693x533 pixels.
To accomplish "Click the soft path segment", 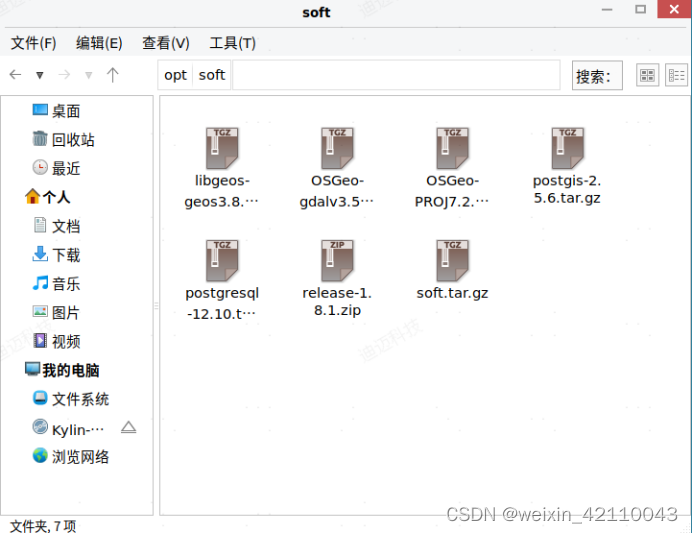I will click(212, 75).
